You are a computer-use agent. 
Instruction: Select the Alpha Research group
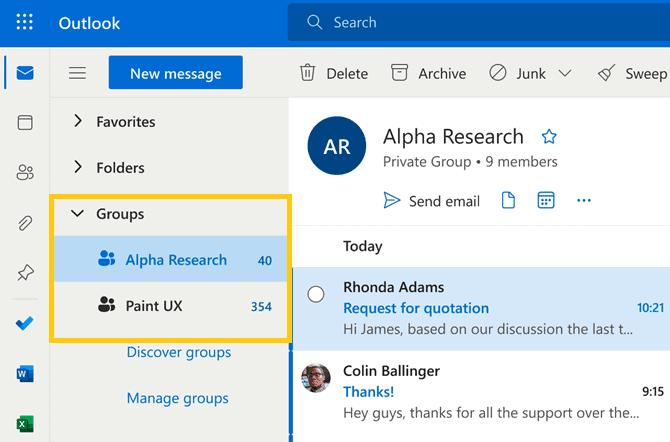[170, 259]
